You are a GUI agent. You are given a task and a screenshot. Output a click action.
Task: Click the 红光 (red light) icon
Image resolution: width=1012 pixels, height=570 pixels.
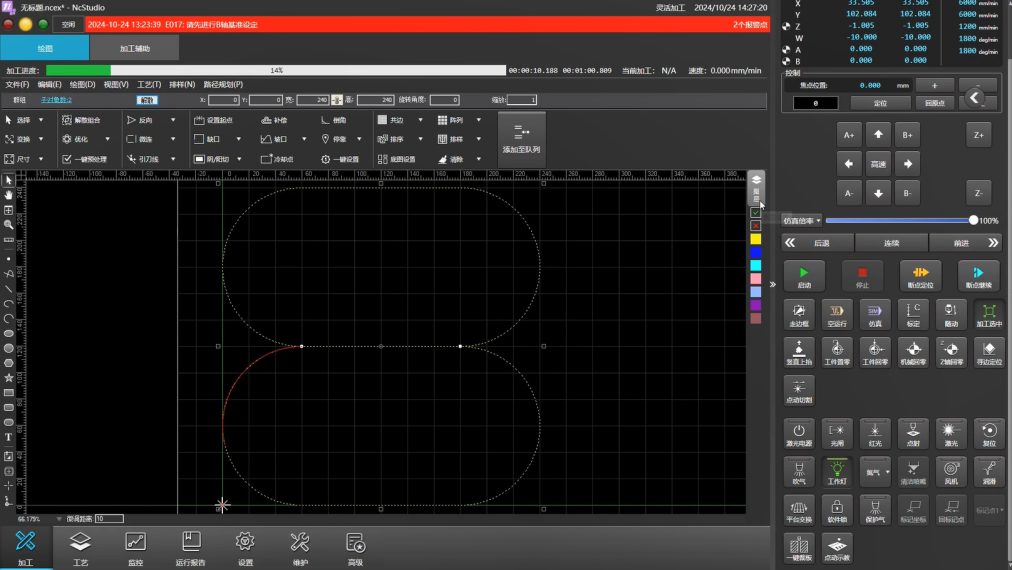click(x=875, y=432)
